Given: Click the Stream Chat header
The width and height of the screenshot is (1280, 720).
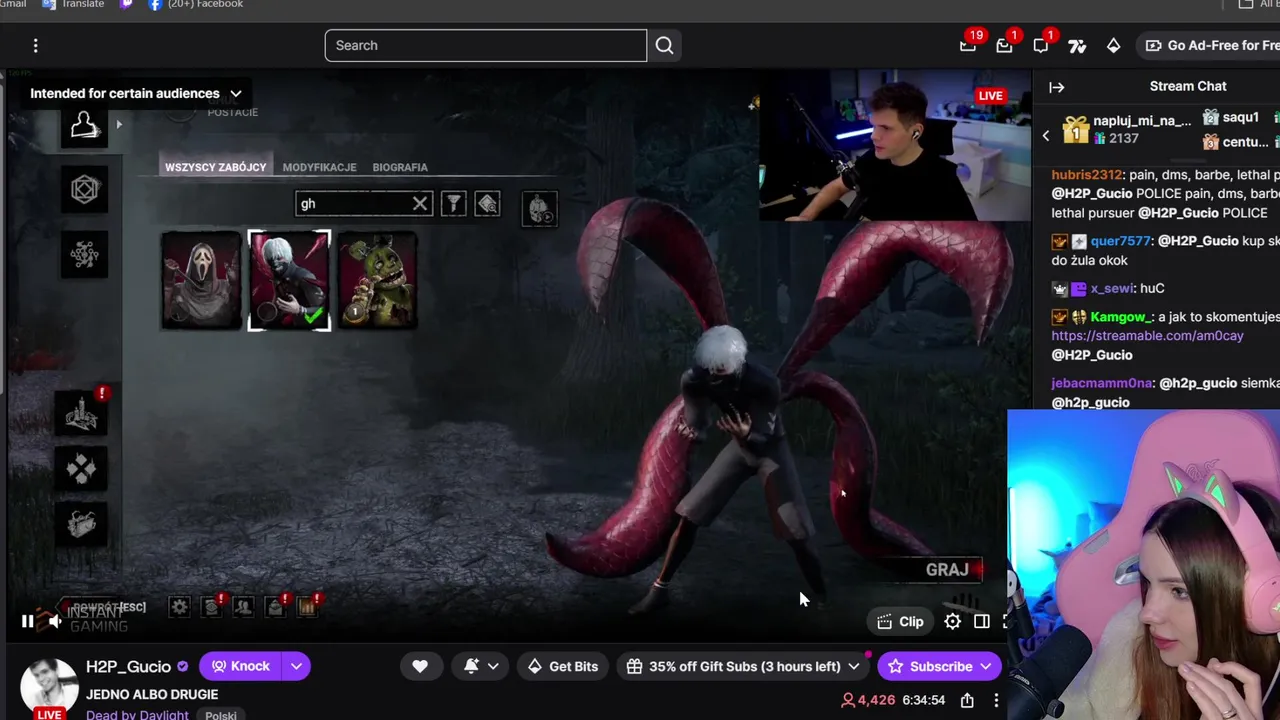Looking at the screenshot, I should coord(1188,86).
